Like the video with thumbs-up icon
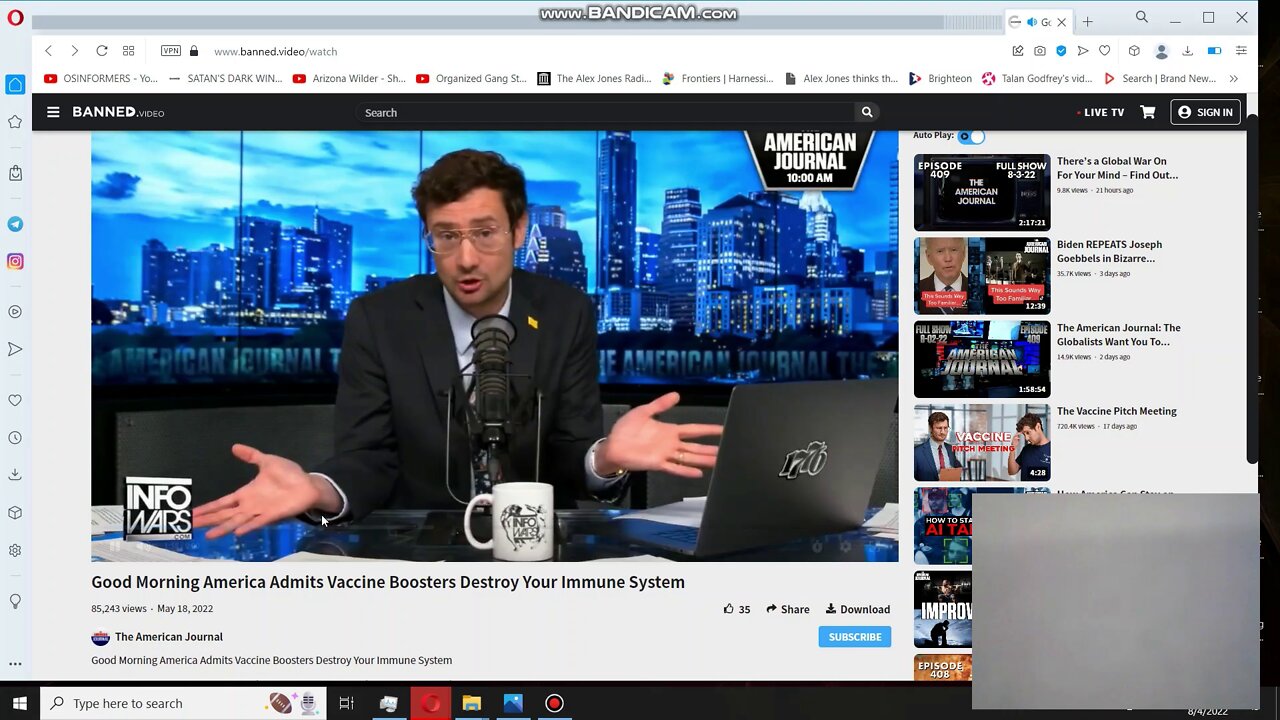 point(729,609)
